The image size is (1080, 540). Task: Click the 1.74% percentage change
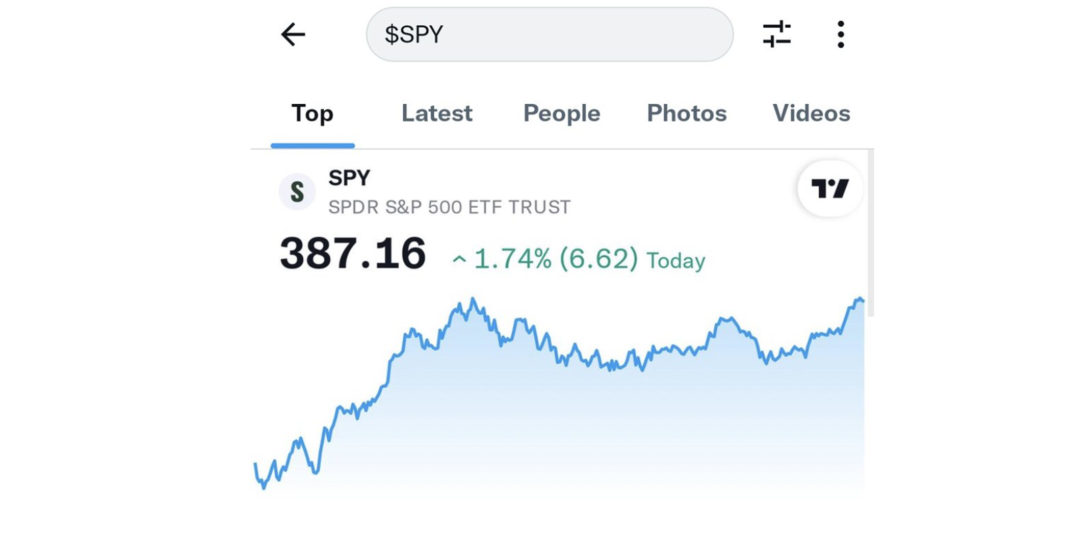pos(513,259)
